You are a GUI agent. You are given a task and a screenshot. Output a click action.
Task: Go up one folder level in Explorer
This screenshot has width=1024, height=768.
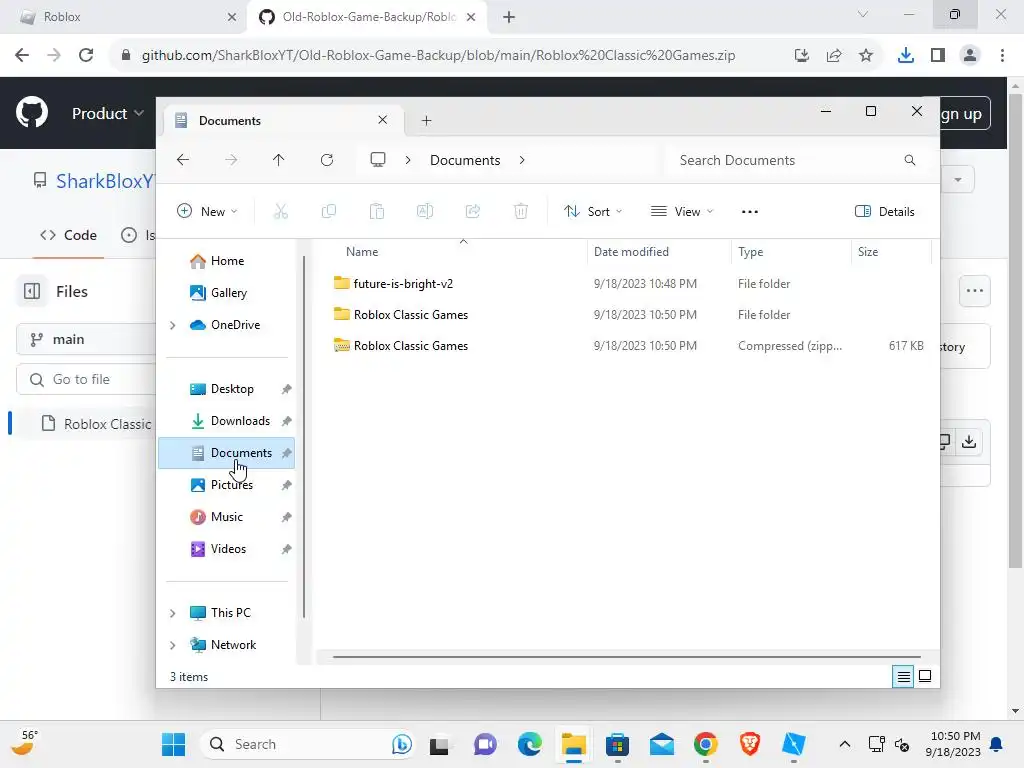tap(278, 160)
